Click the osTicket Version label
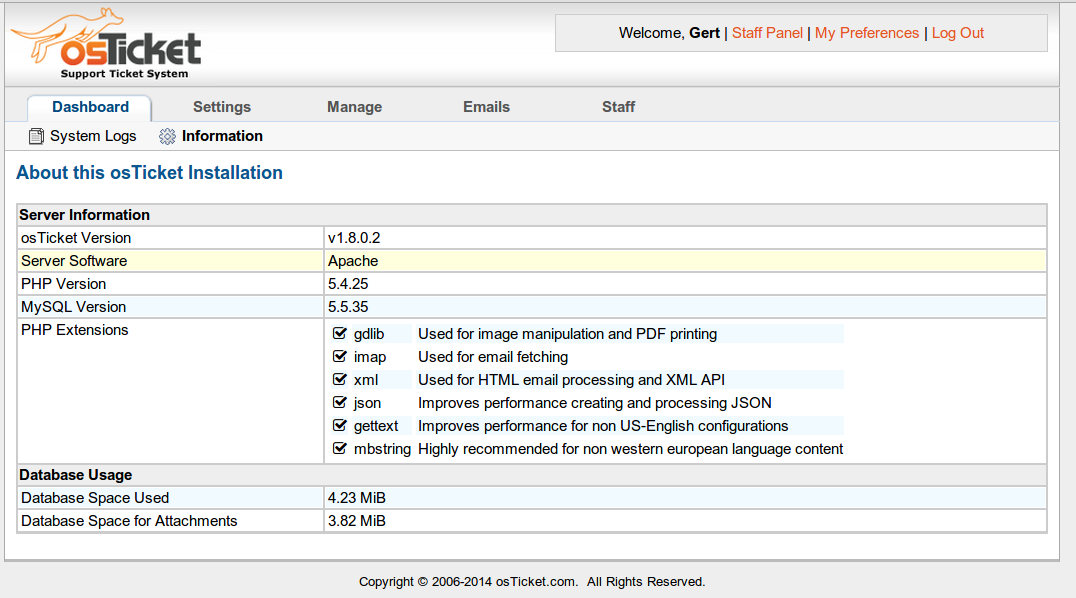Image resolution: width=1076 pixels, height=598 pixels. (x=75, y=238)
